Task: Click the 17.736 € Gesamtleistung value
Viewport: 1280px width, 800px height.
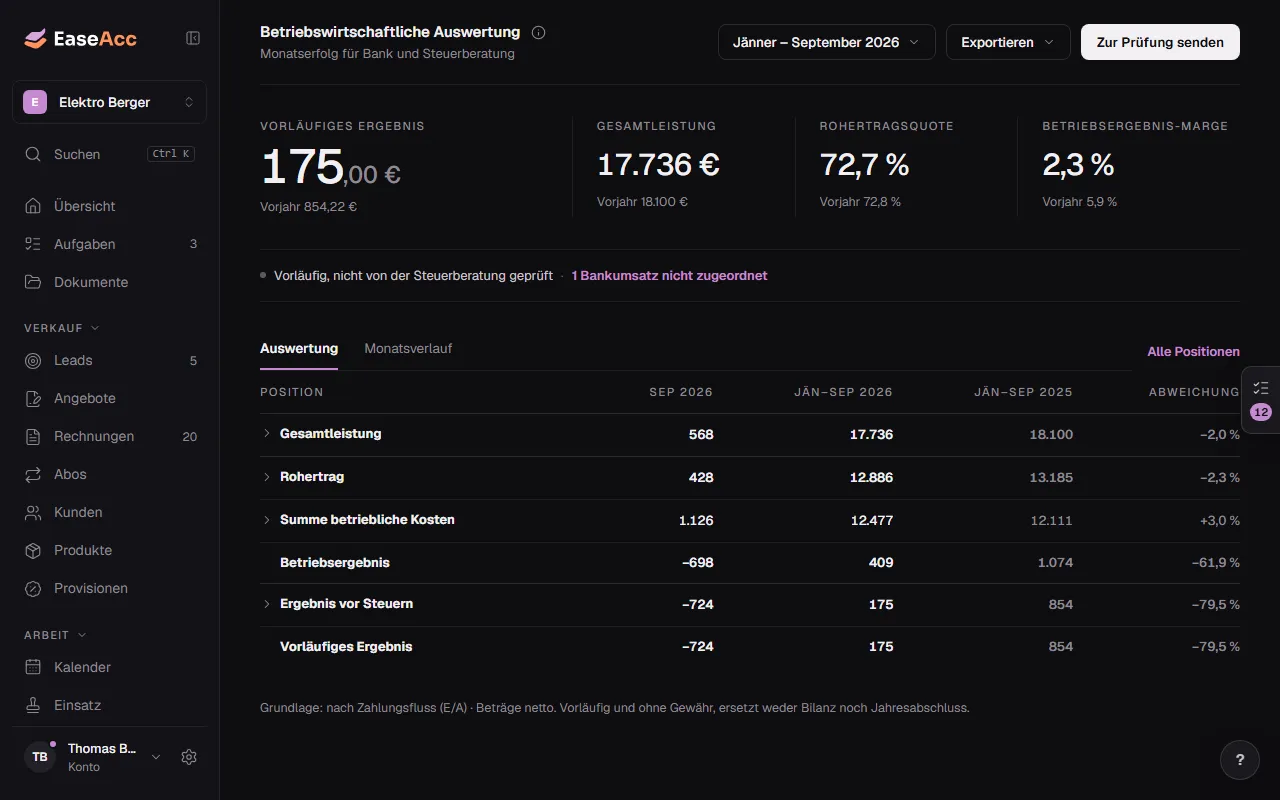Action: click(x=658, y=165)
